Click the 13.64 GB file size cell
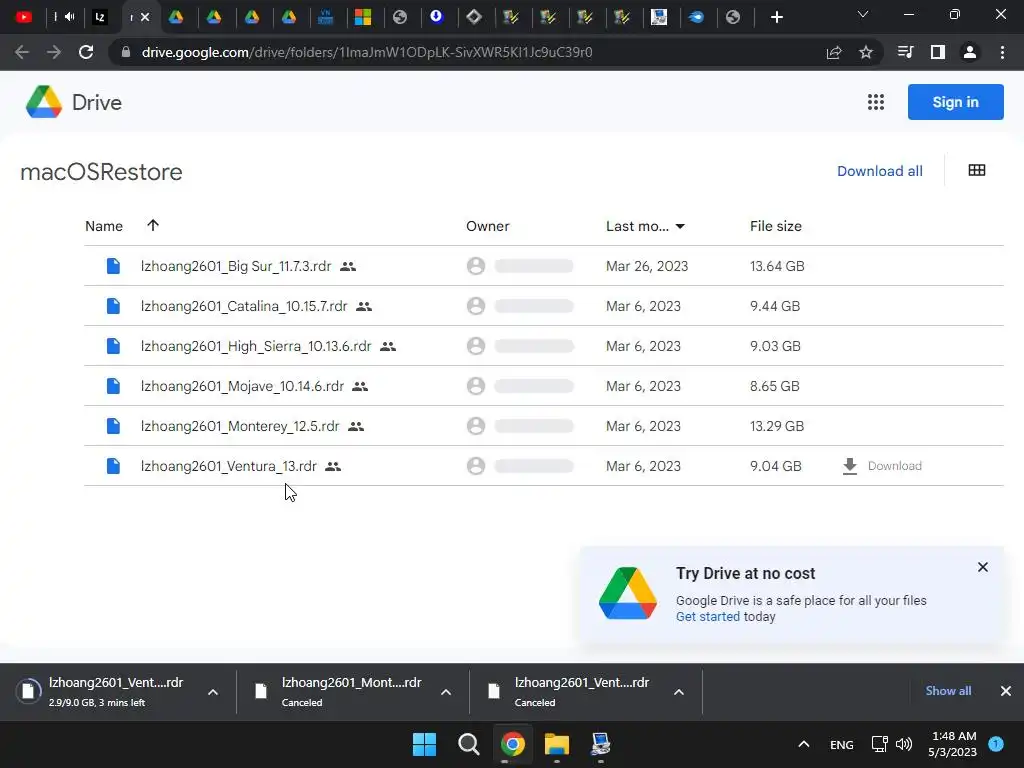 pos(777,266)
